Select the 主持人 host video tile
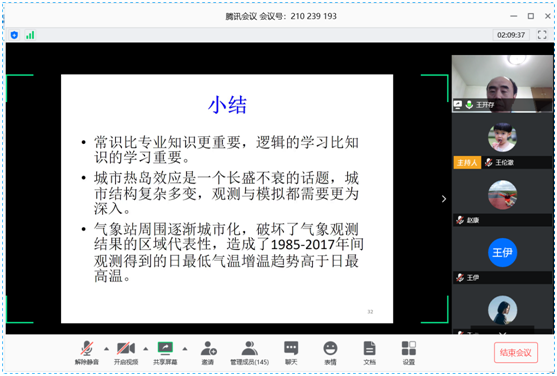The height and width of the screenshot is (376, 557). coord(502,141)
